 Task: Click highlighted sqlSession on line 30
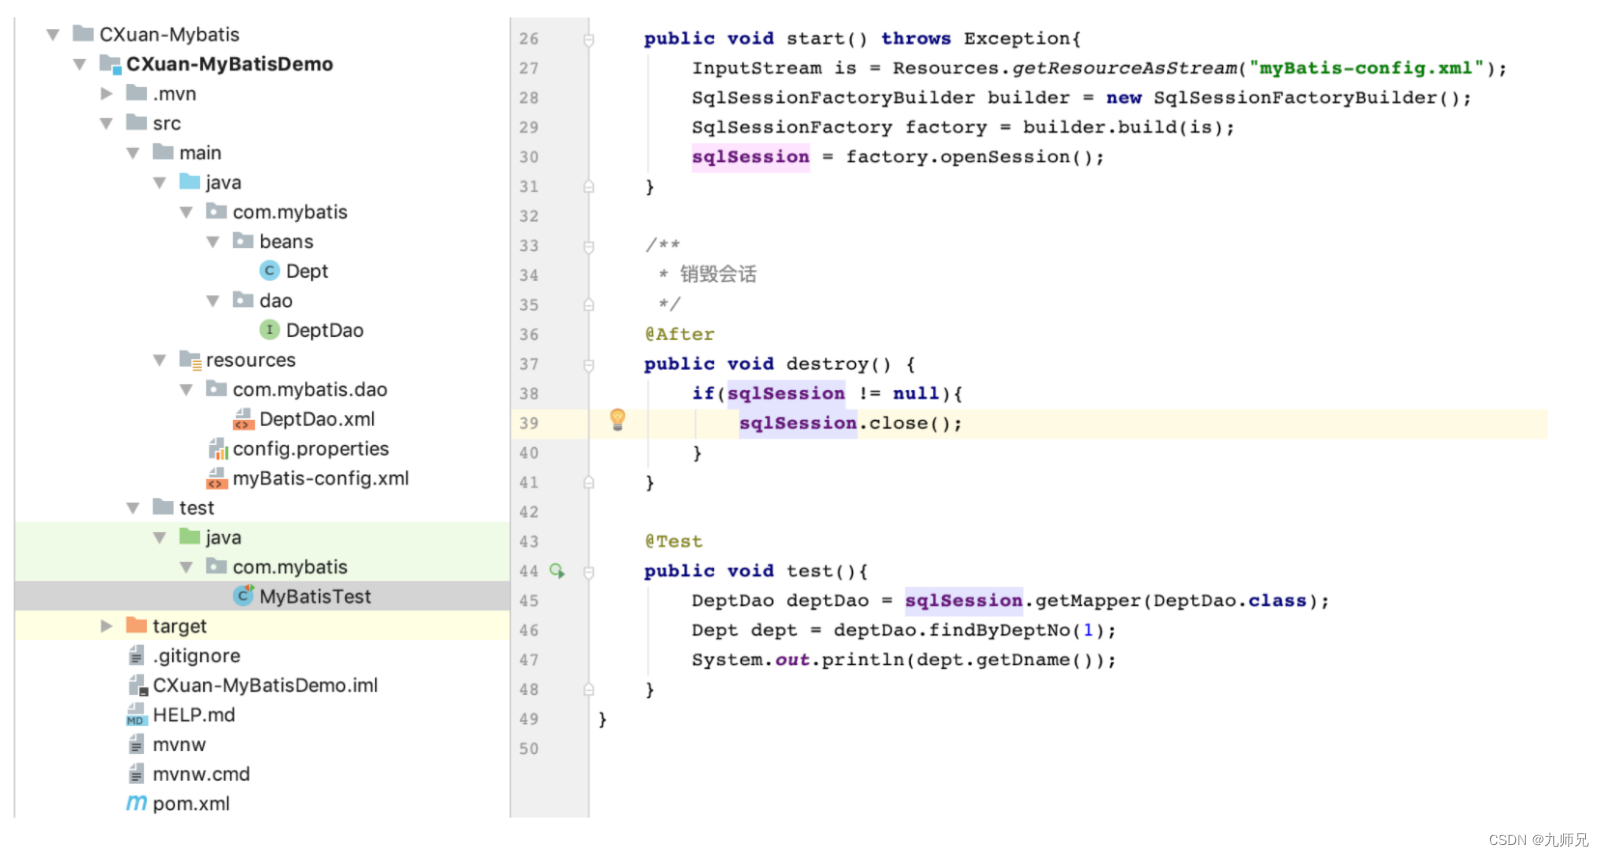point(751,157)
